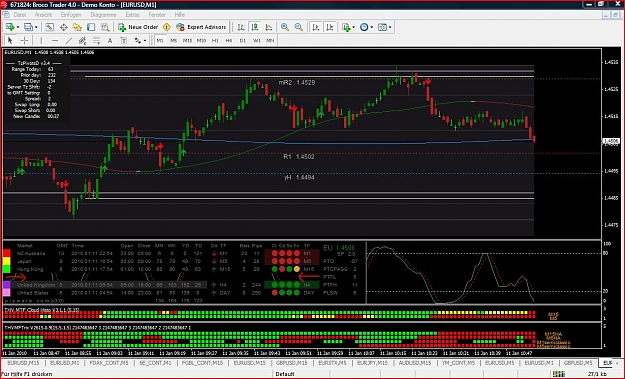Toggle chart shift from right edge
The width and height of the screenshot is (625, 379).
pyautogui.click(x=330, y=27)
